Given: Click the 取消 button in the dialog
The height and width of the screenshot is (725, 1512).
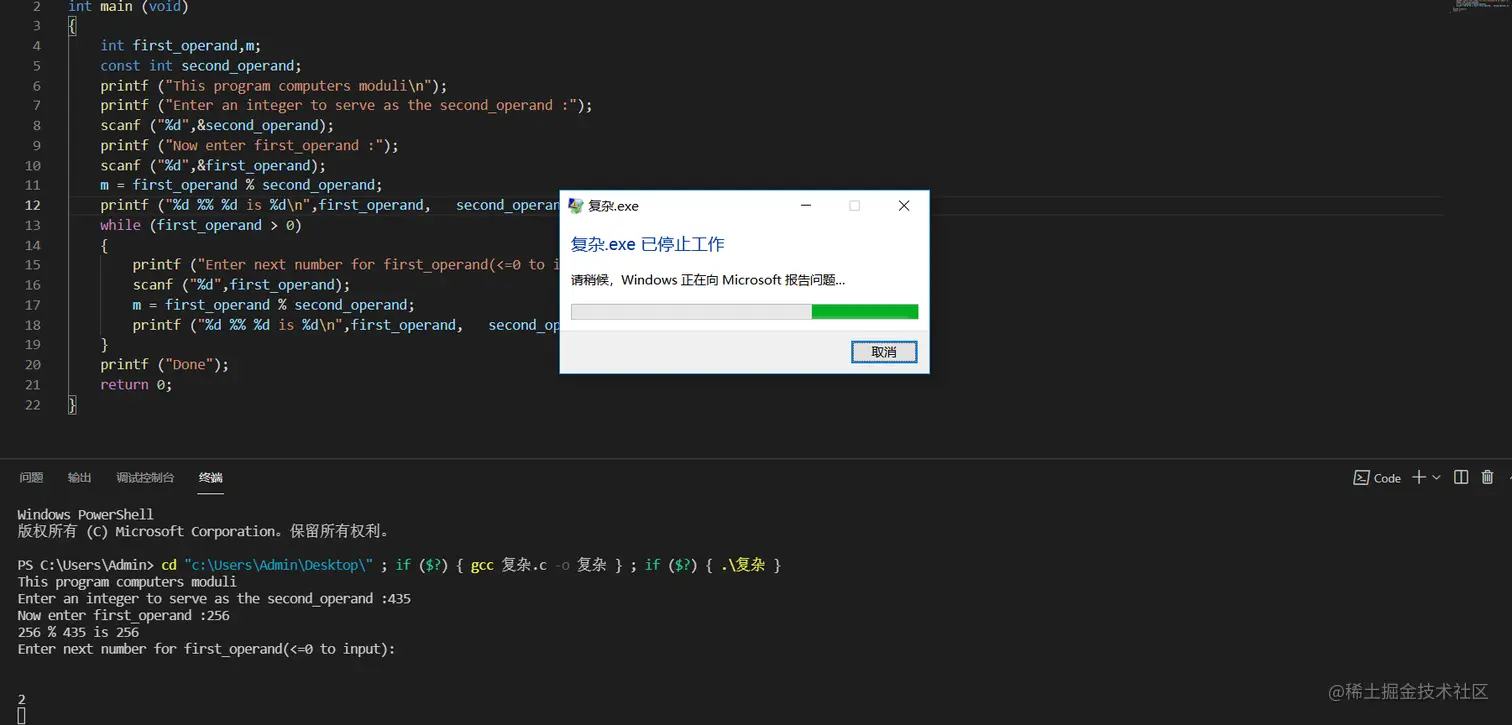Looking at the screenshot, I should click(x=884, y=352).
